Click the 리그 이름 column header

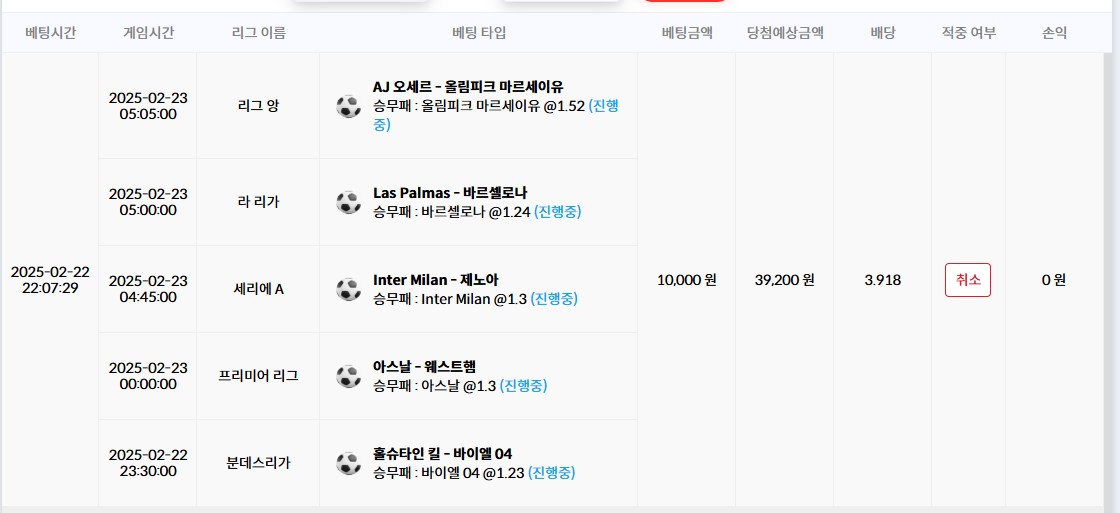258,33
